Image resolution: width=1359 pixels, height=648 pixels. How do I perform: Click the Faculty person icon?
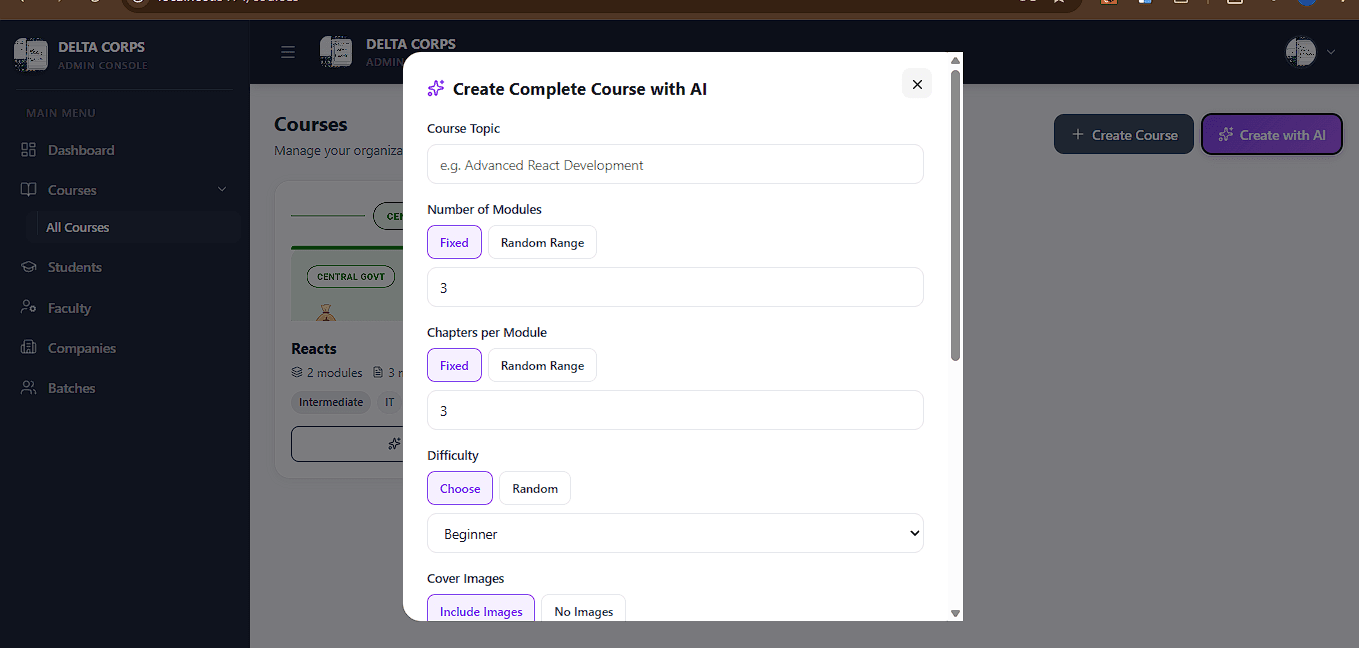28,308
